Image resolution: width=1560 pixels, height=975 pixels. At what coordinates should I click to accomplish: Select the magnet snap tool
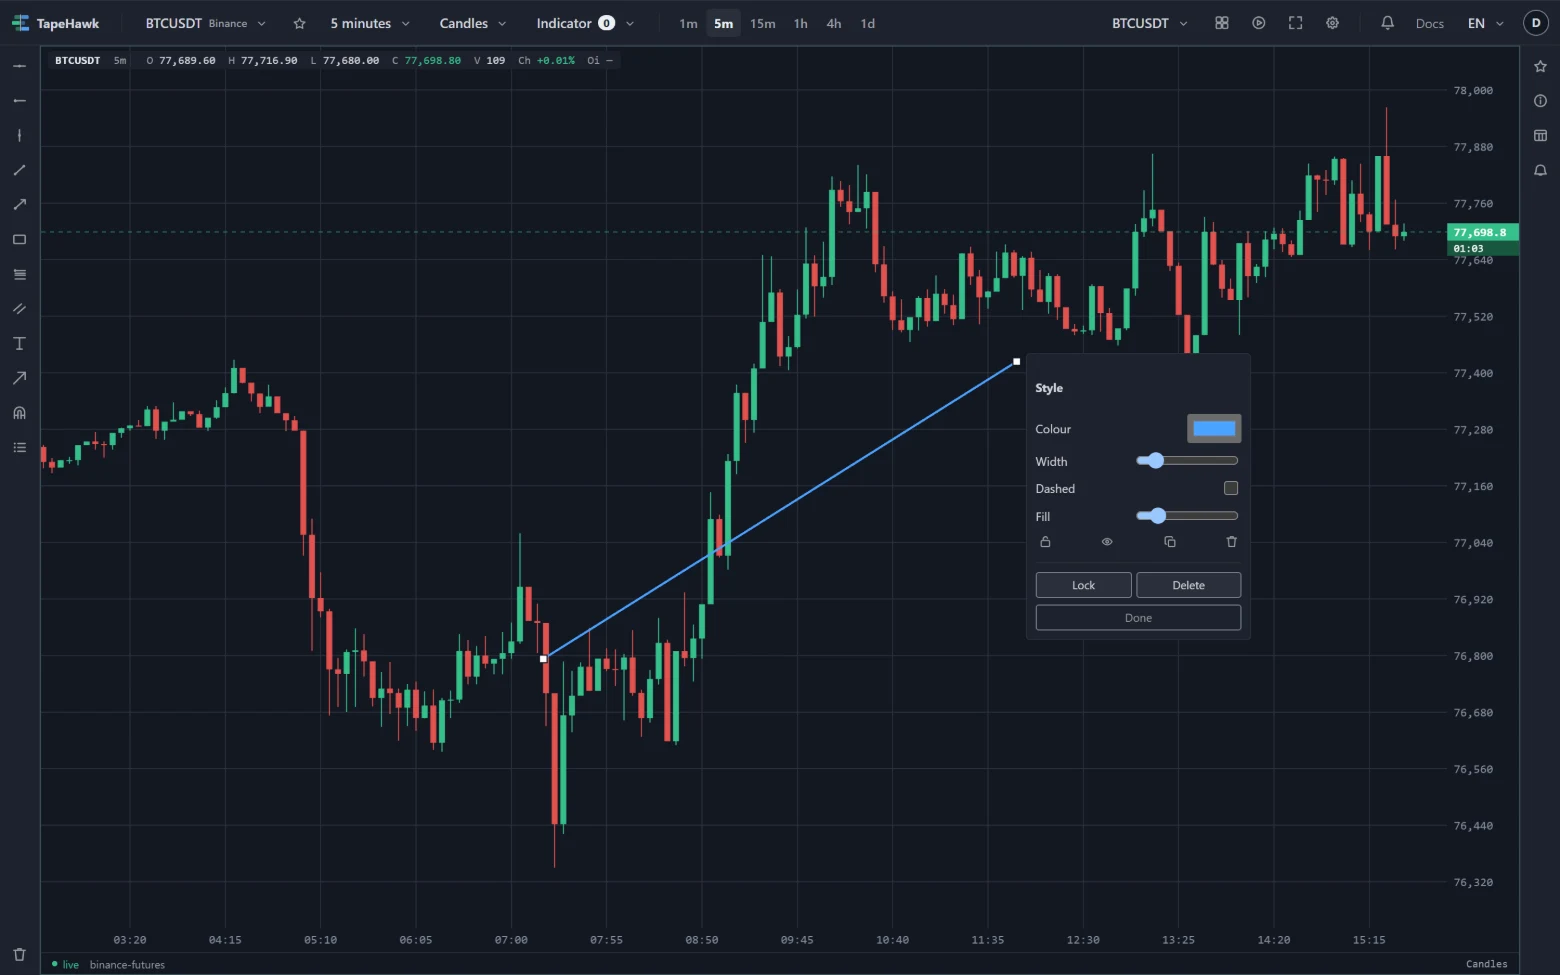pyautogui.click(x=19, y=413)
